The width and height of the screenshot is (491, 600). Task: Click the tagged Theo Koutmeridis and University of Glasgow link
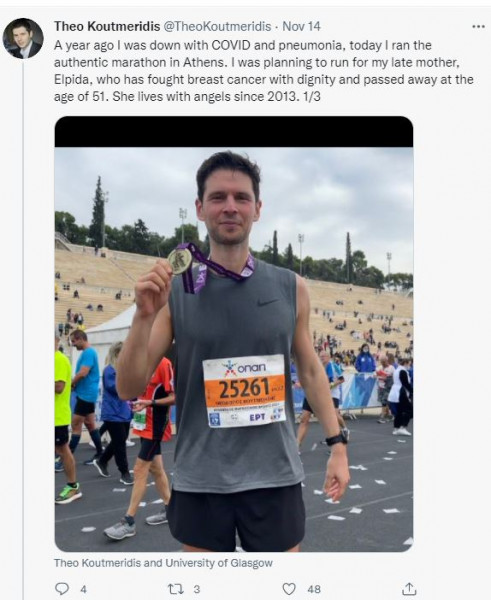pyautogui.click(x=163, y=563)
